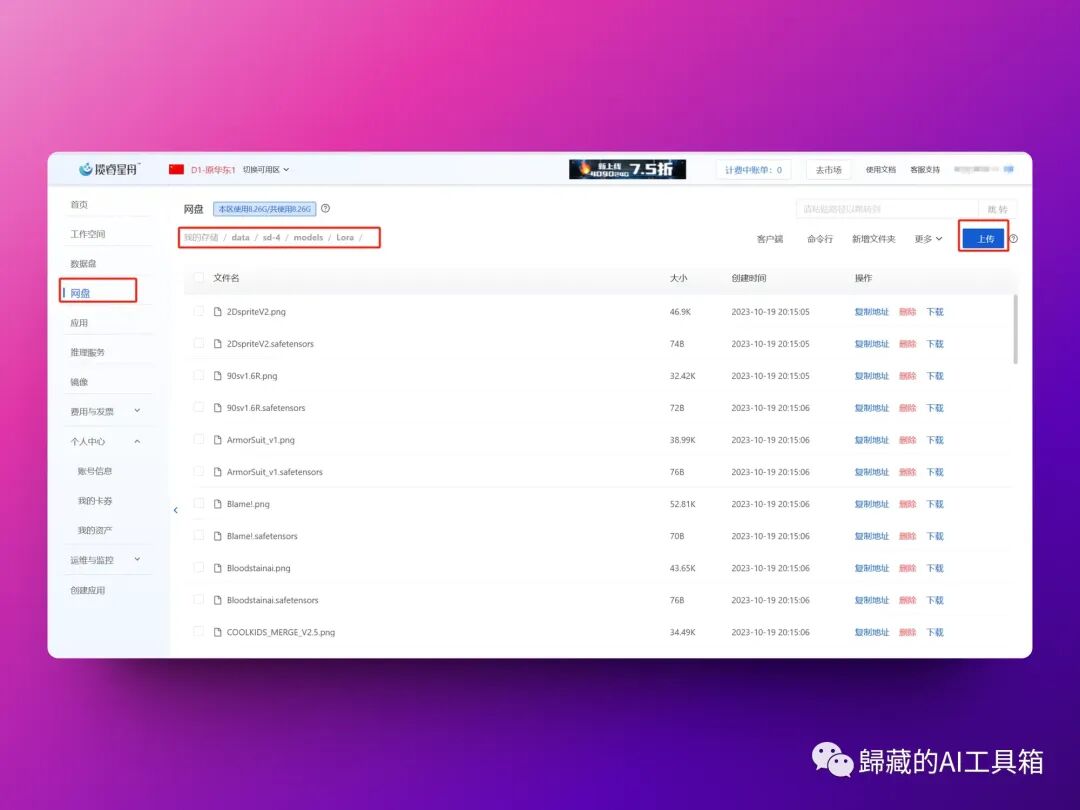Click the file icon of Blame!.safetensors
1080x810 pixels.
(x=218, y=536)
